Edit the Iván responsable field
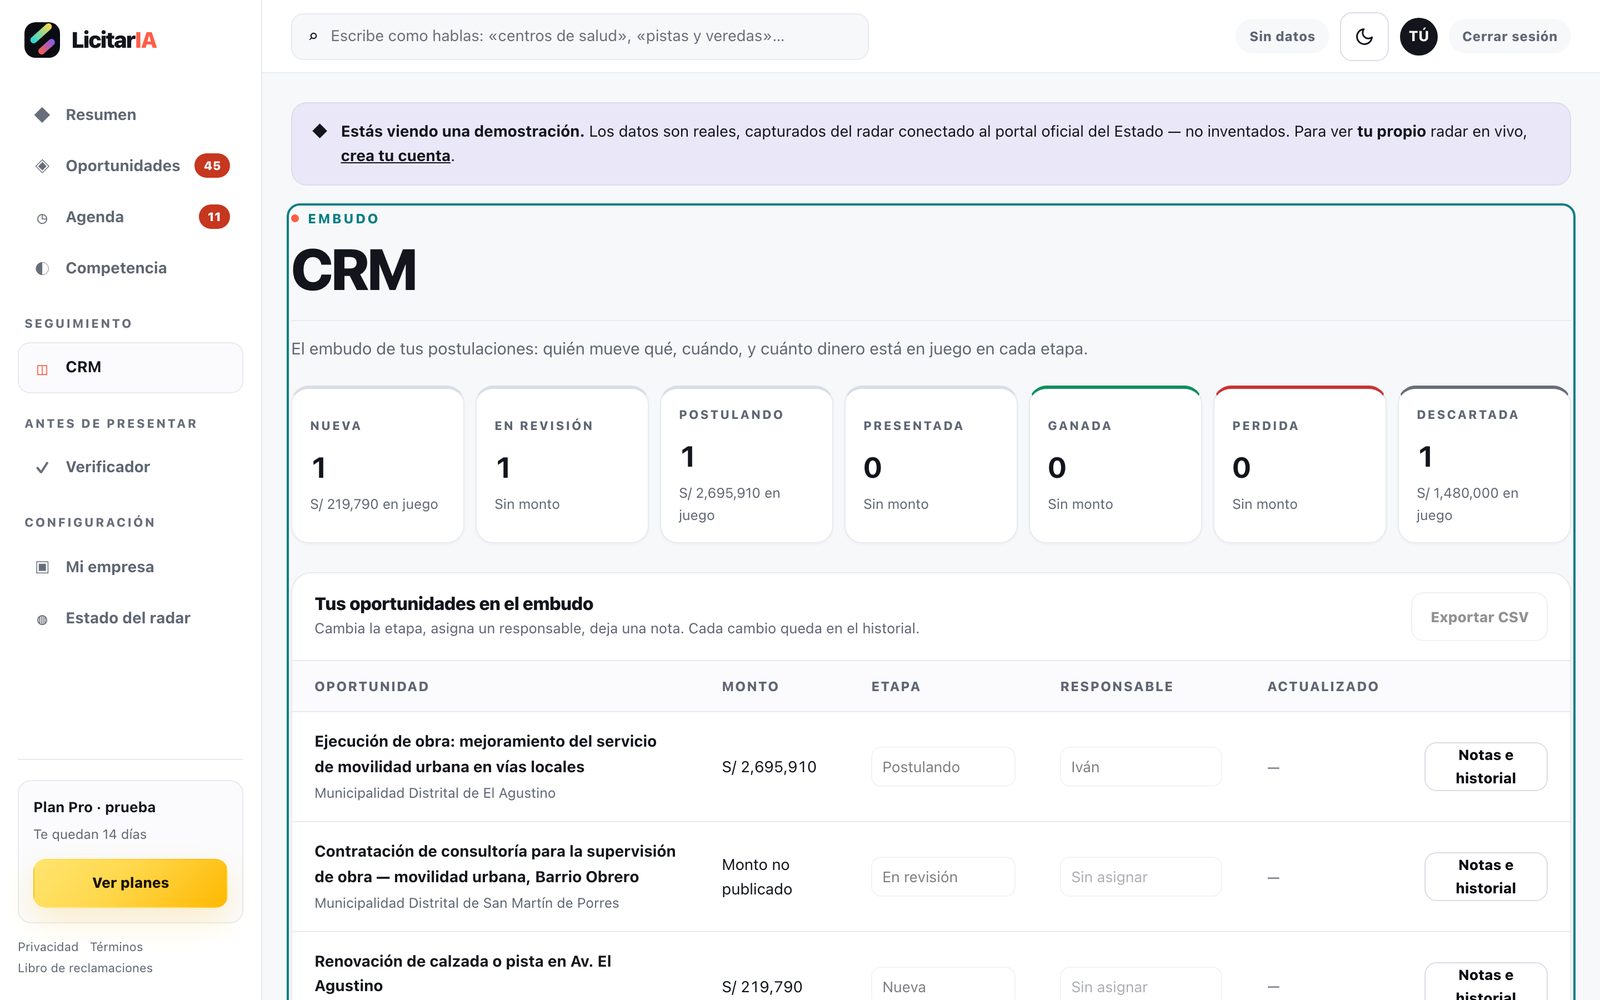 click(x=1141, y=767)
